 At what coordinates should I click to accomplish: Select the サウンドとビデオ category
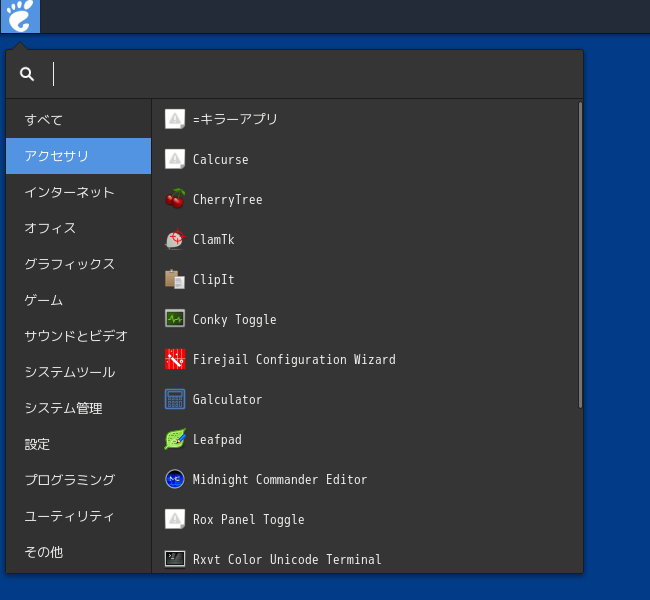click(x=78, y=336)
